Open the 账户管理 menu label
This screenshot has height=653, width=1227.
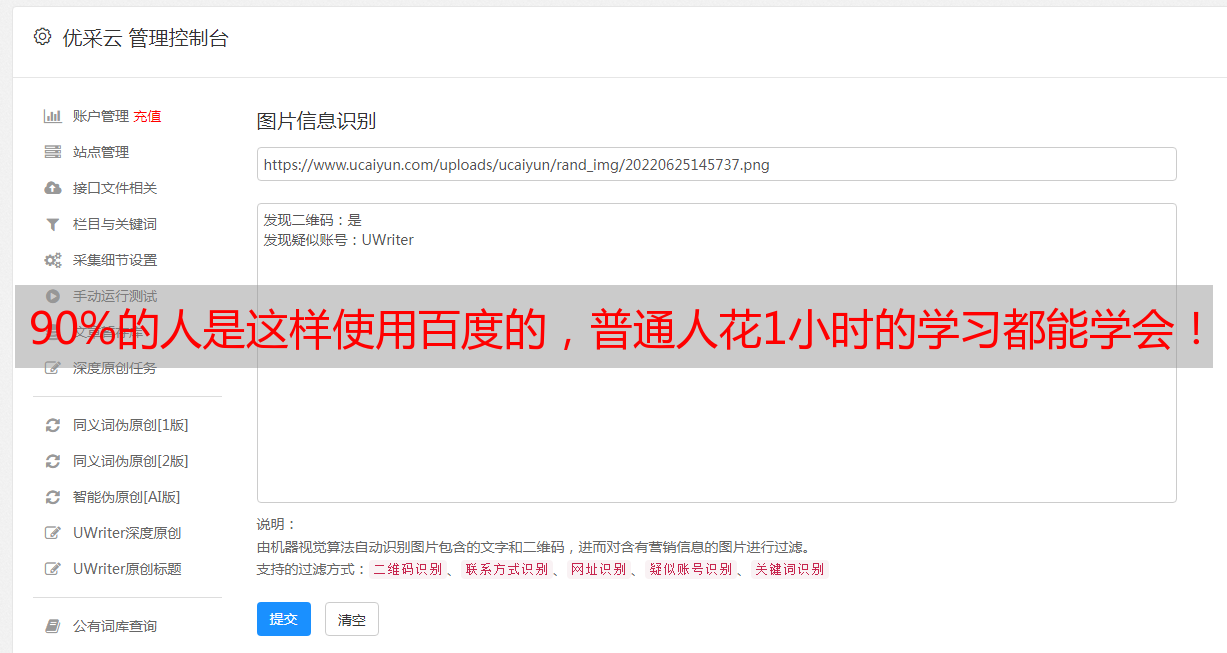101,116
